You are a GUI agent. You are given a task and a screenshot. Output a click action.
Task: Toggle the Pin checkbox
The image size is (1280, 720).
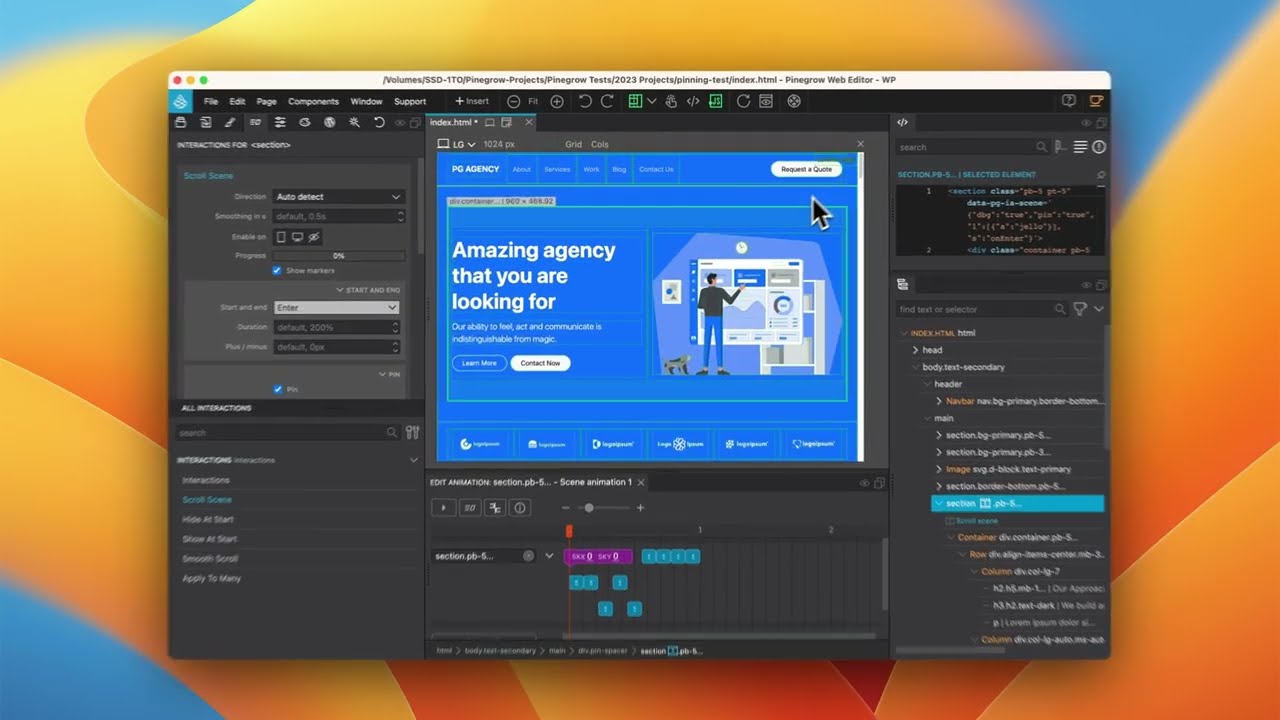coord(277,389)
